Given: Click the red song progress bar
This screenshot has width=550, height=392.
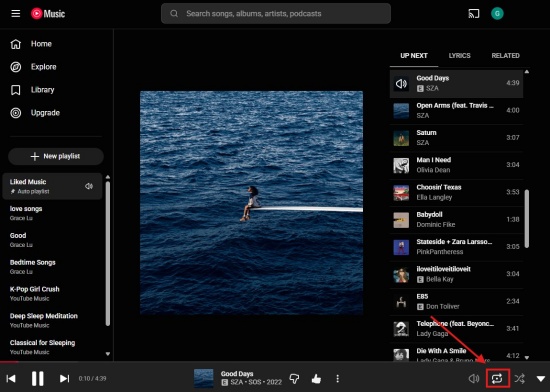Looking at the screenshot, I should [x=9, y=361].
